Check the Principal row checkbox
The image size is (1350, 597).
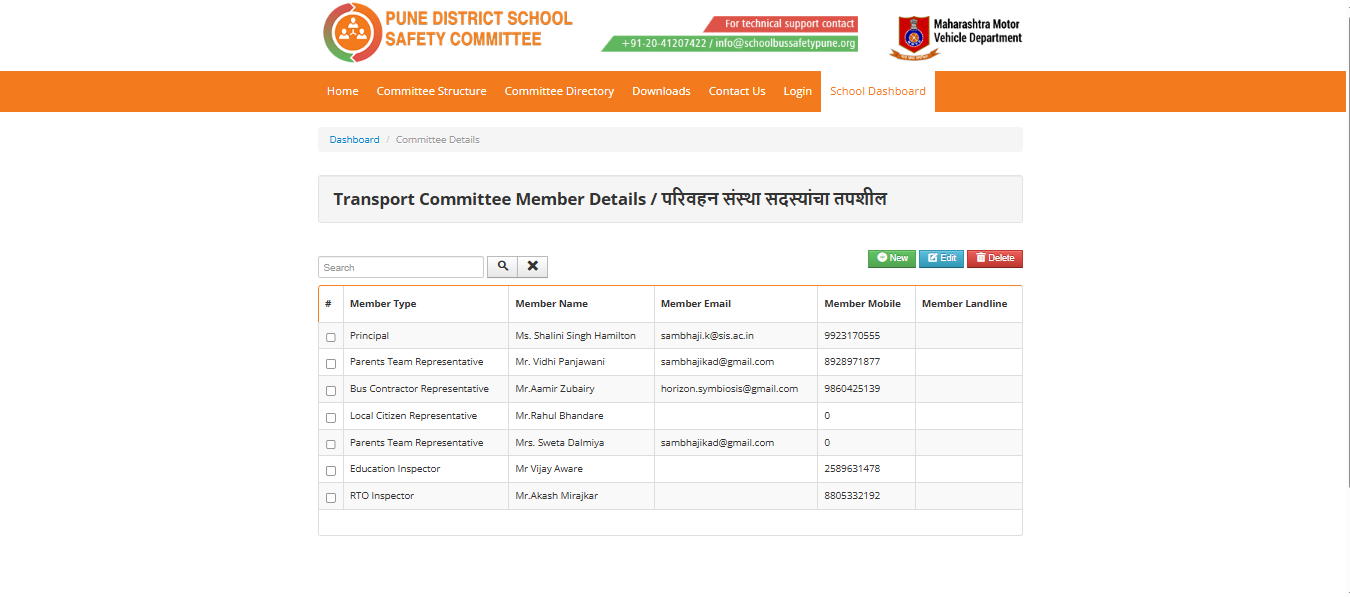pos(331,337)
